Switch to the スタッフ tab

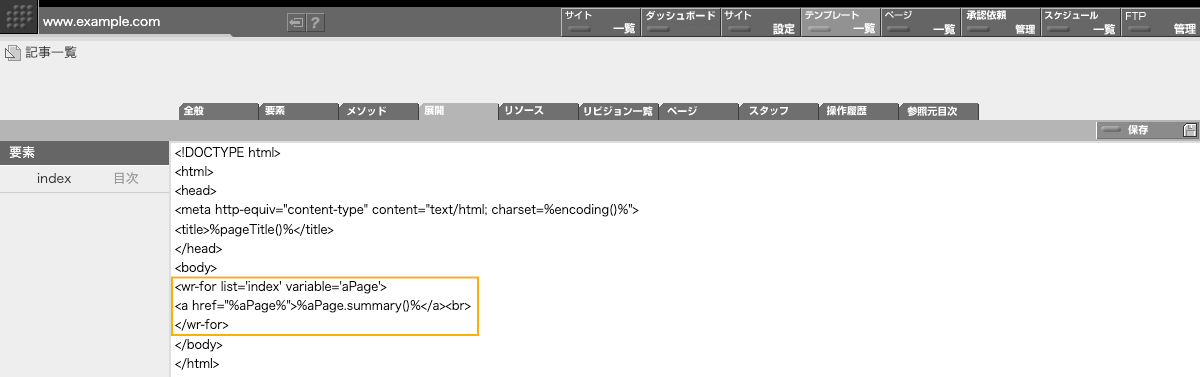pyautogui.click(x=778, y=111)
